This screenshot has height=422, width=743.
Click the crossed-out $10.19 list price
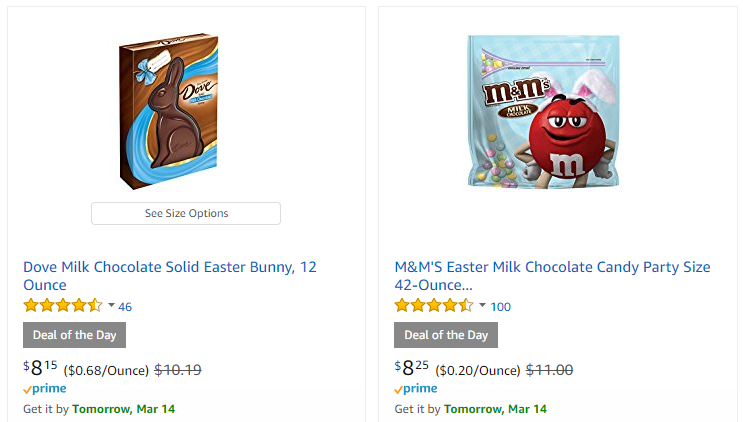tap(178, 370)
